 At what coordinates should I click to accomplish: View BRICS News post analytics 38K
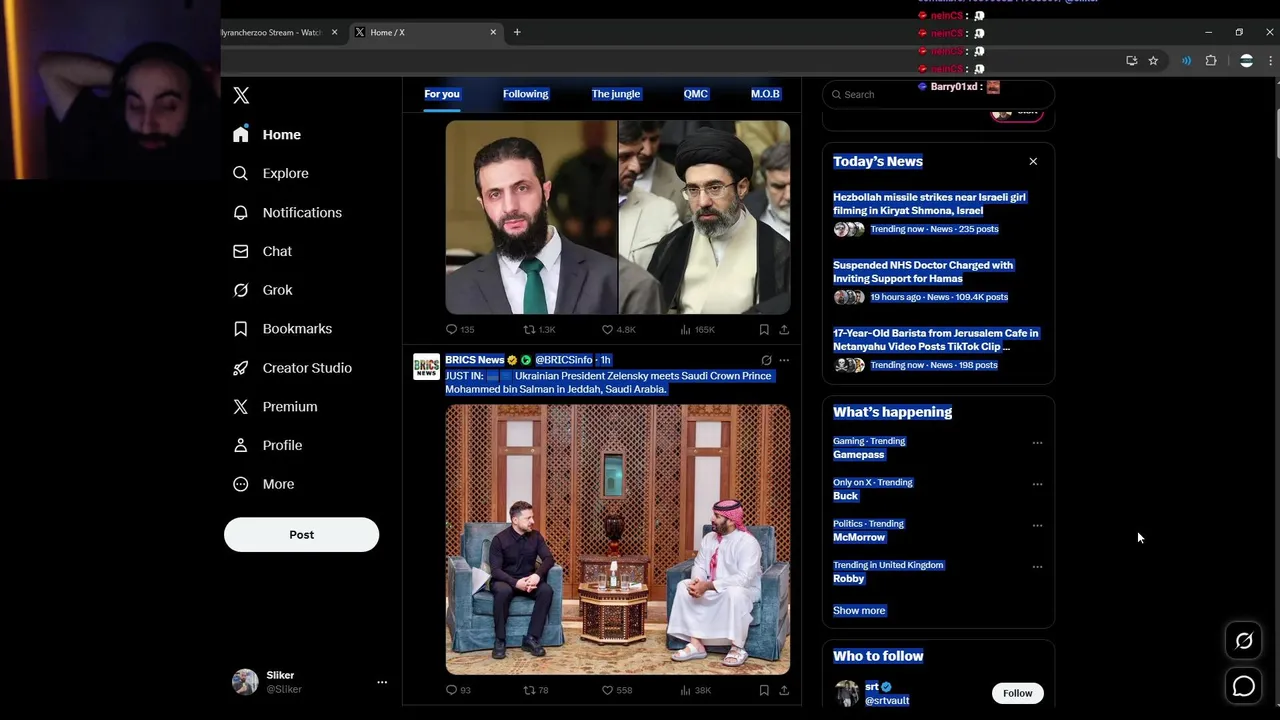point(696,690)
